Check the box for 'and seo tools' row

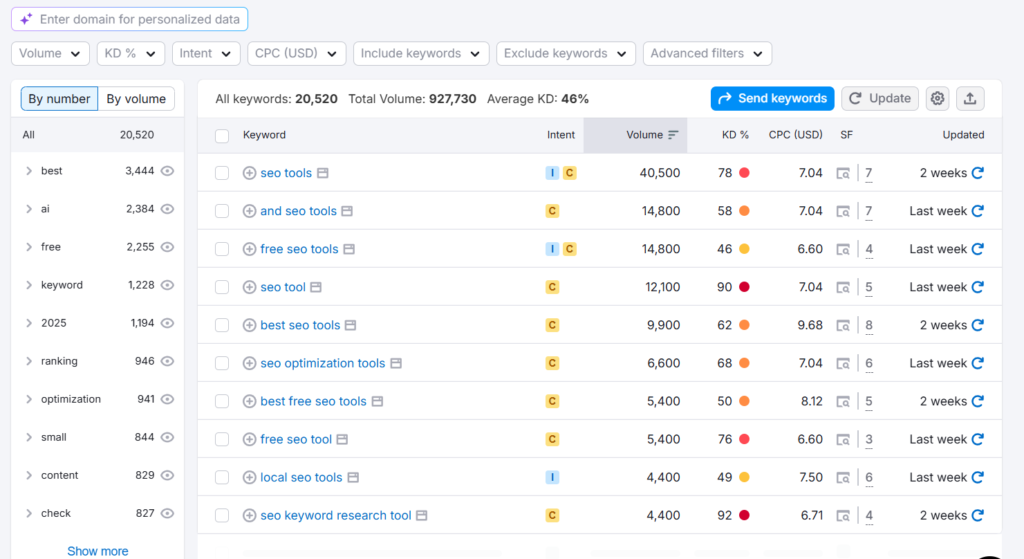coord(222,211)
